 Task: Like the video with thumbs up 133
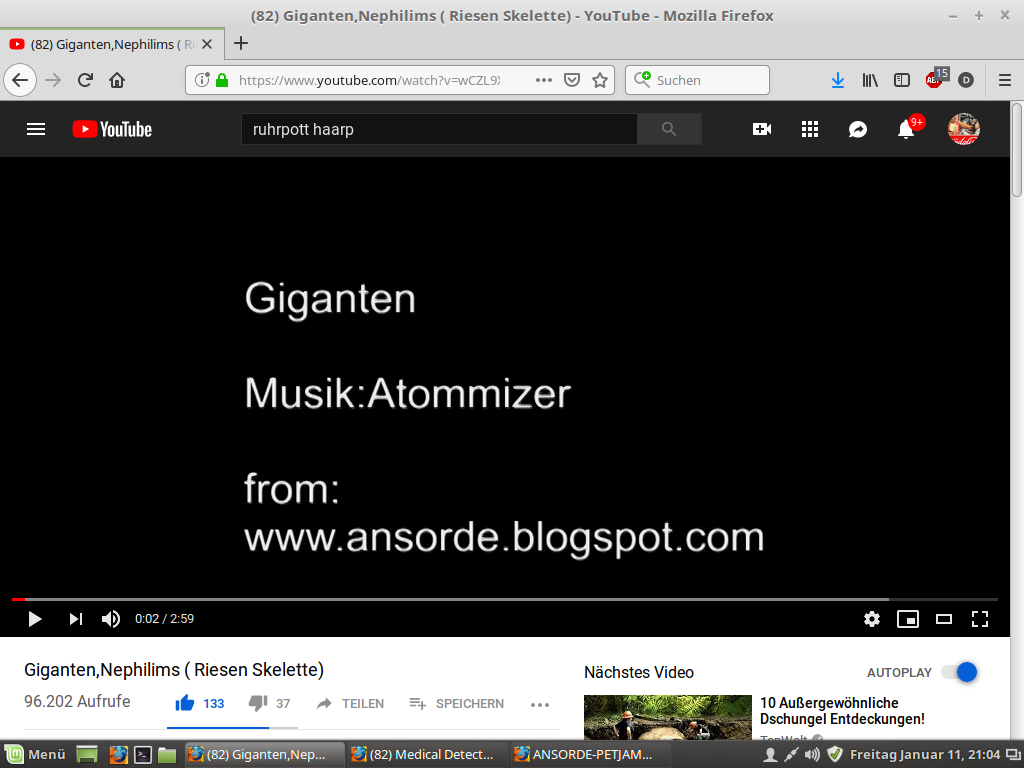click(200, 703)
